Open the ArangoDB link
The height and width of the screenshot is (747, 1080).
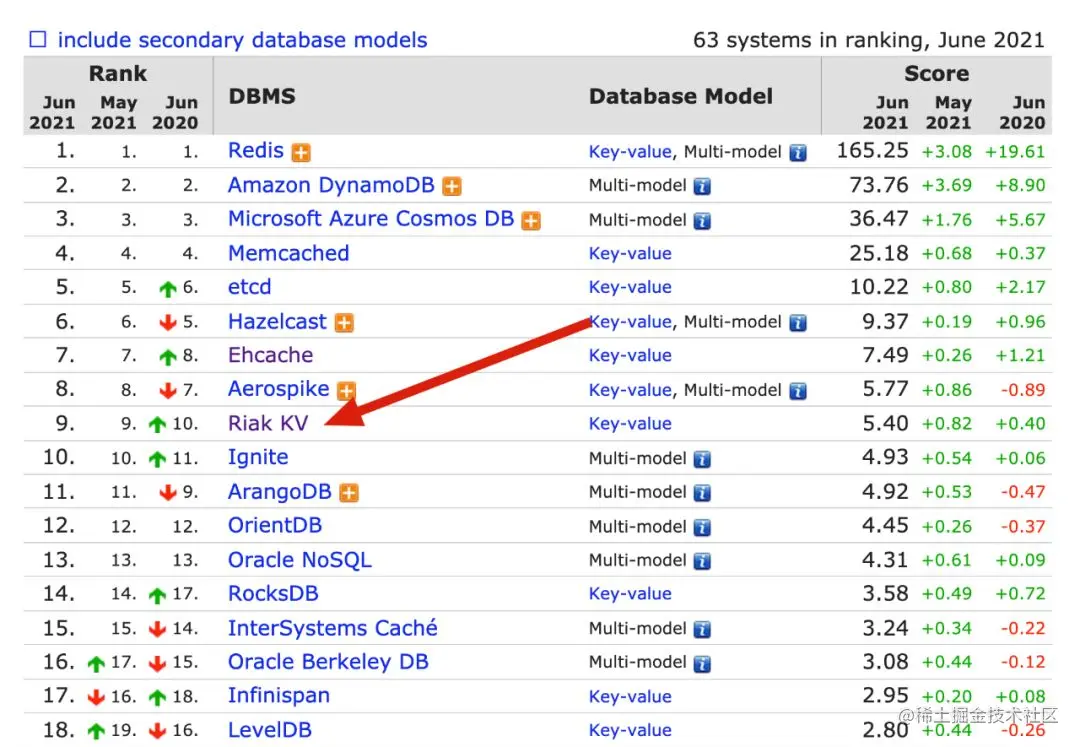280,491
